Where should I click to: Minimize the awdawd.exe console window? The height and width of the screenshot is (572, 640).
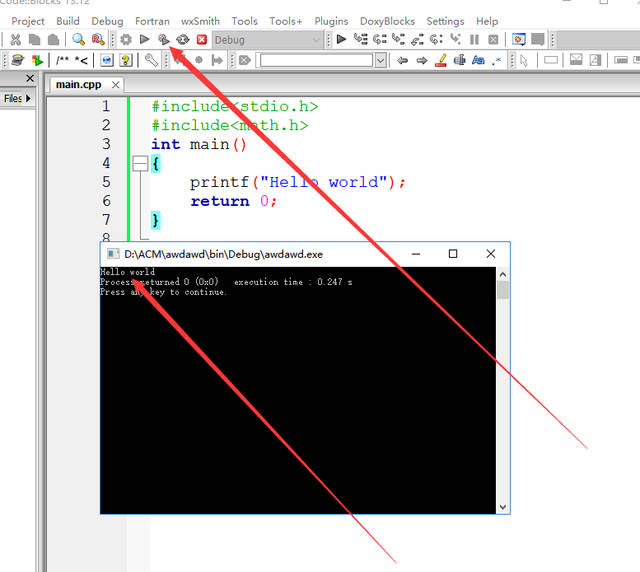[416, 254]
